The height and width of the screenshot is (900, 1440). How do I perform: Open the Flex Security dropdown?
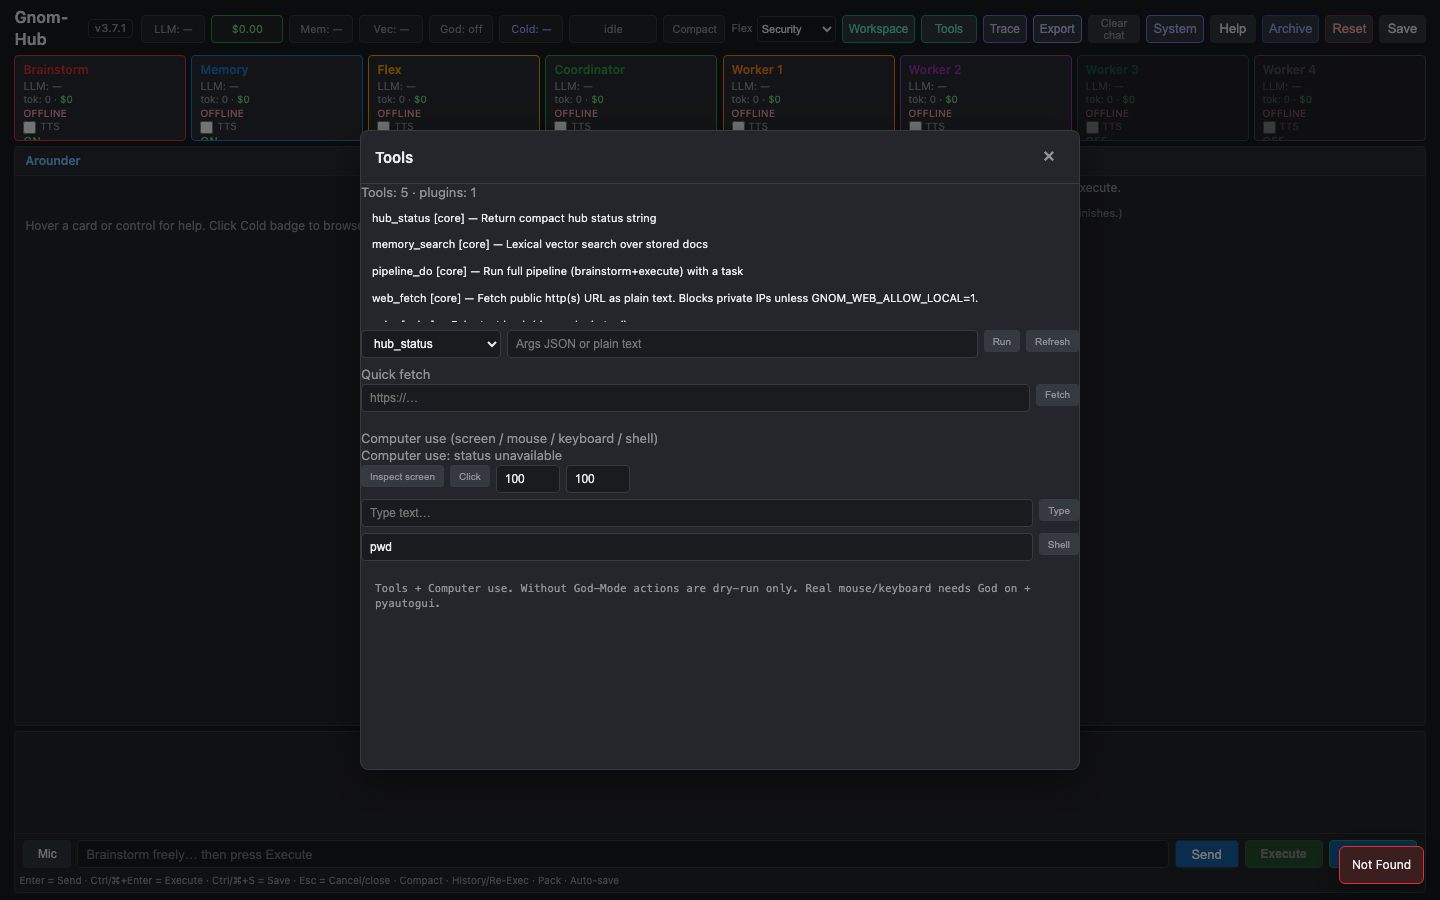(796, 29)
